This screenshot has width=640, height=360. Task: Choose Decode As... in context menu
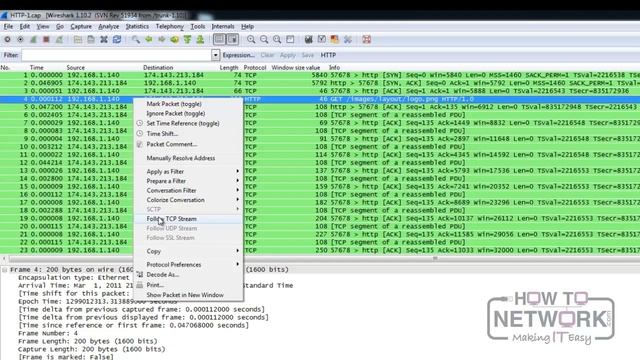(188, 275)
